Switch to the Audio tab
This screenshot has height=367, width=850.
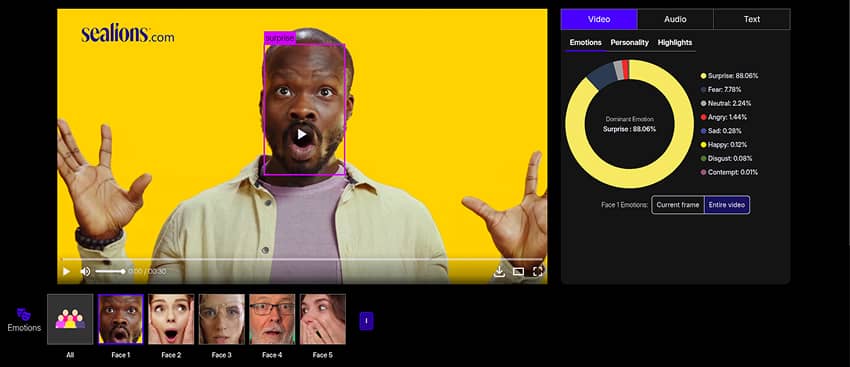tap(675, 19)
